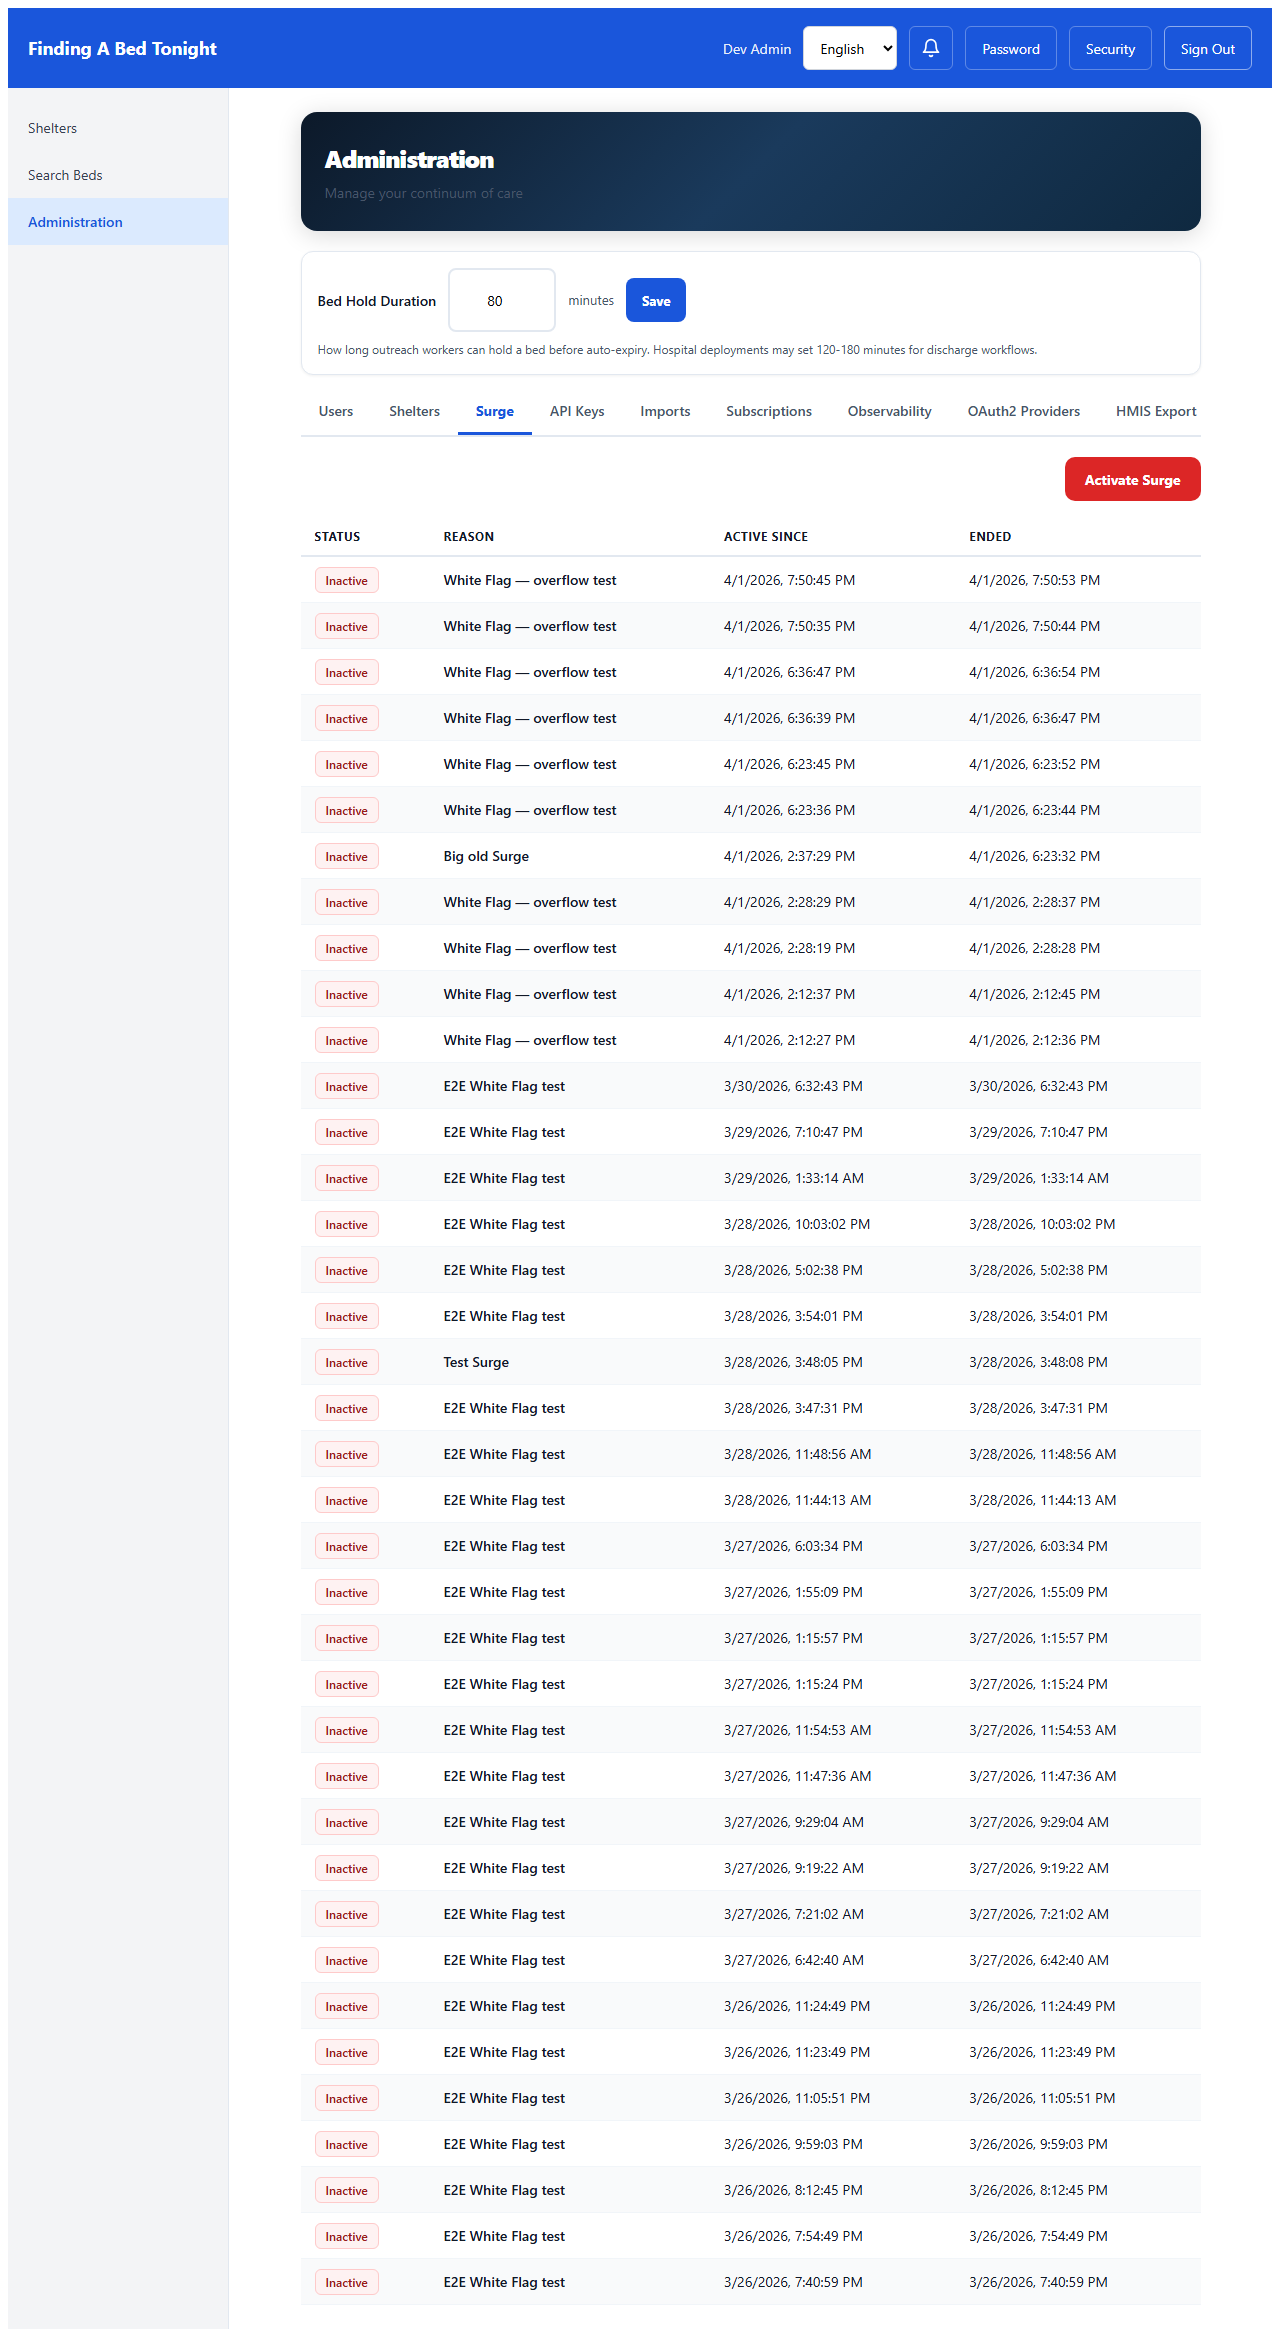Open the English language dropdown
This screenshot has height=2337, width=1280.
[849, 48]
